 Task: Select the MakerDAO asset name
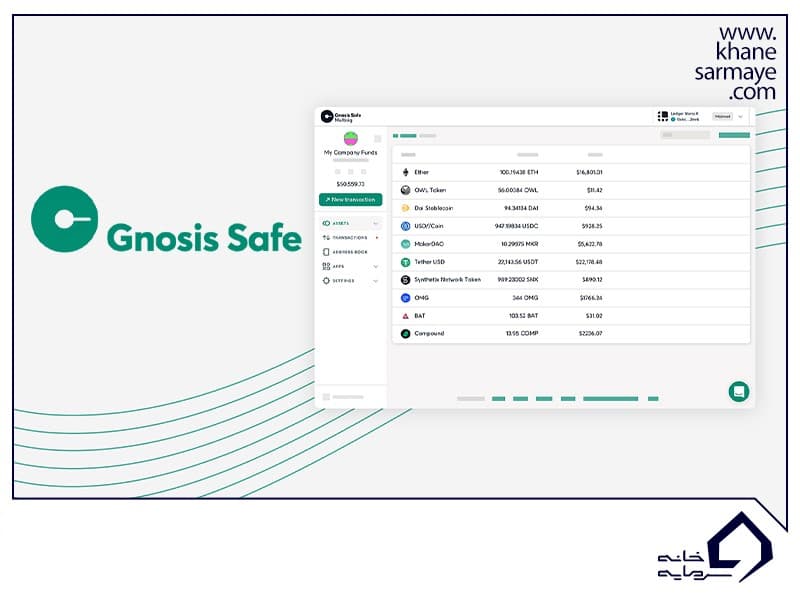(429, 244)
